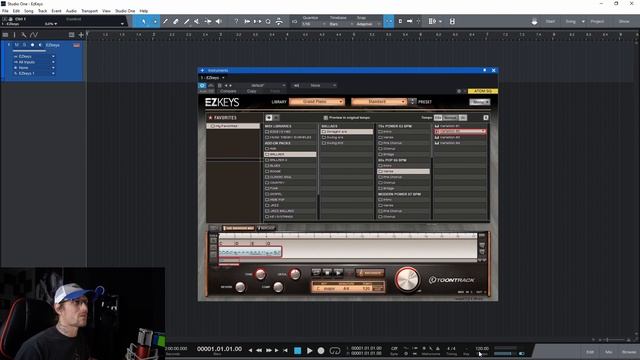Image resolution: width=640 pixels, height=360 pixels.
Task: Click the rewind button in transport
Action: [x=259, y=351]
